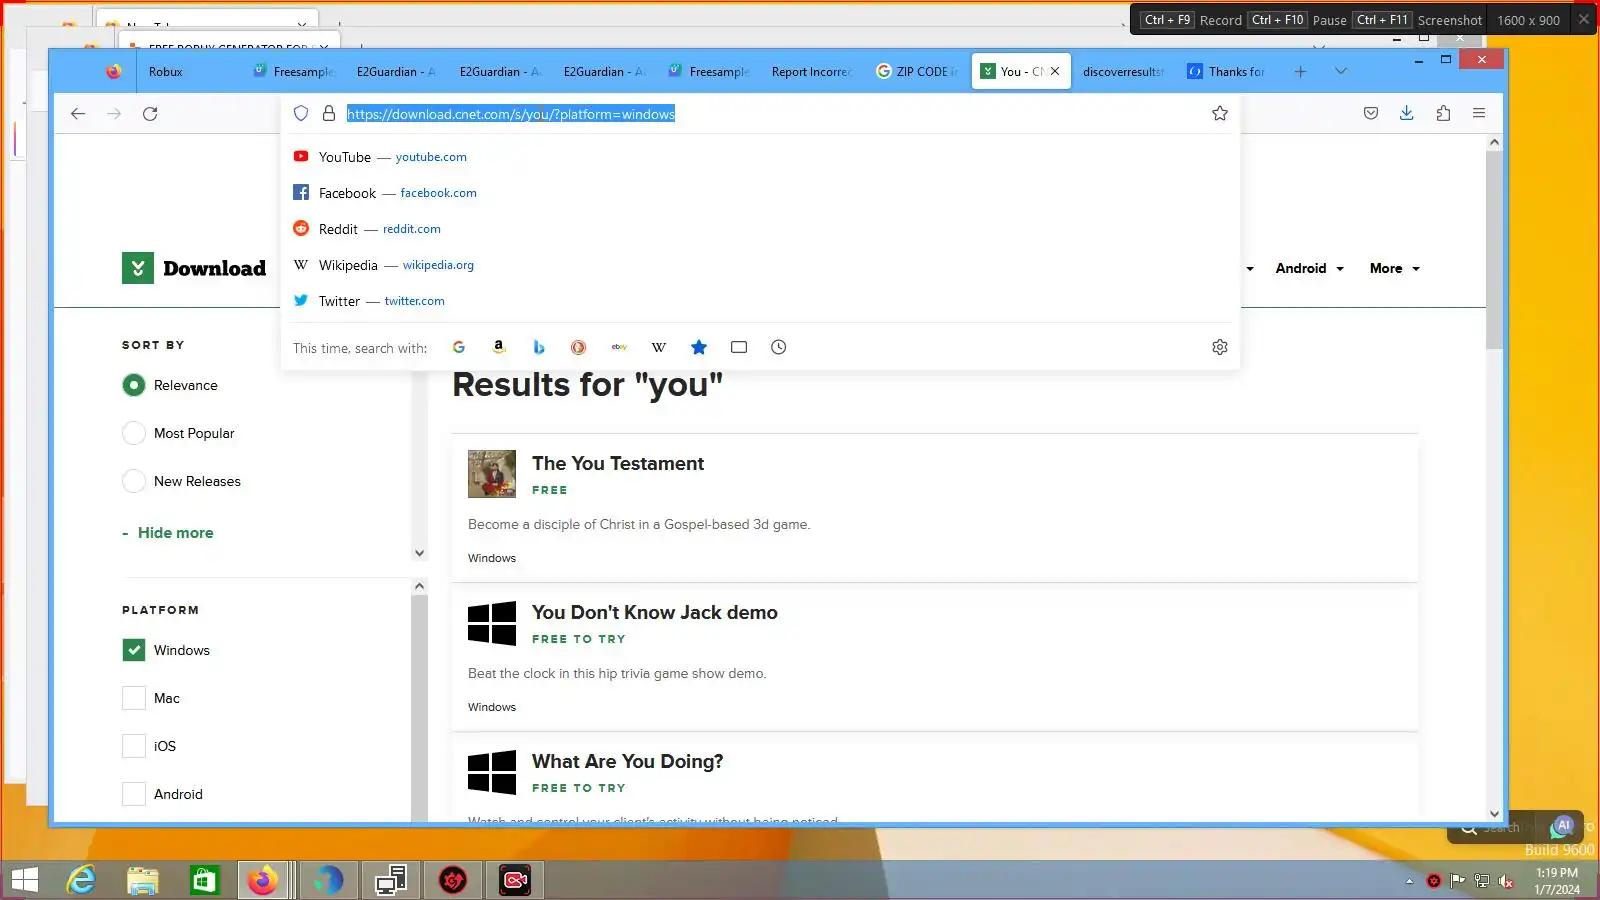Reload the current page
The height and width of the screenshot is (900, 1600).
[x=150, y=114]
